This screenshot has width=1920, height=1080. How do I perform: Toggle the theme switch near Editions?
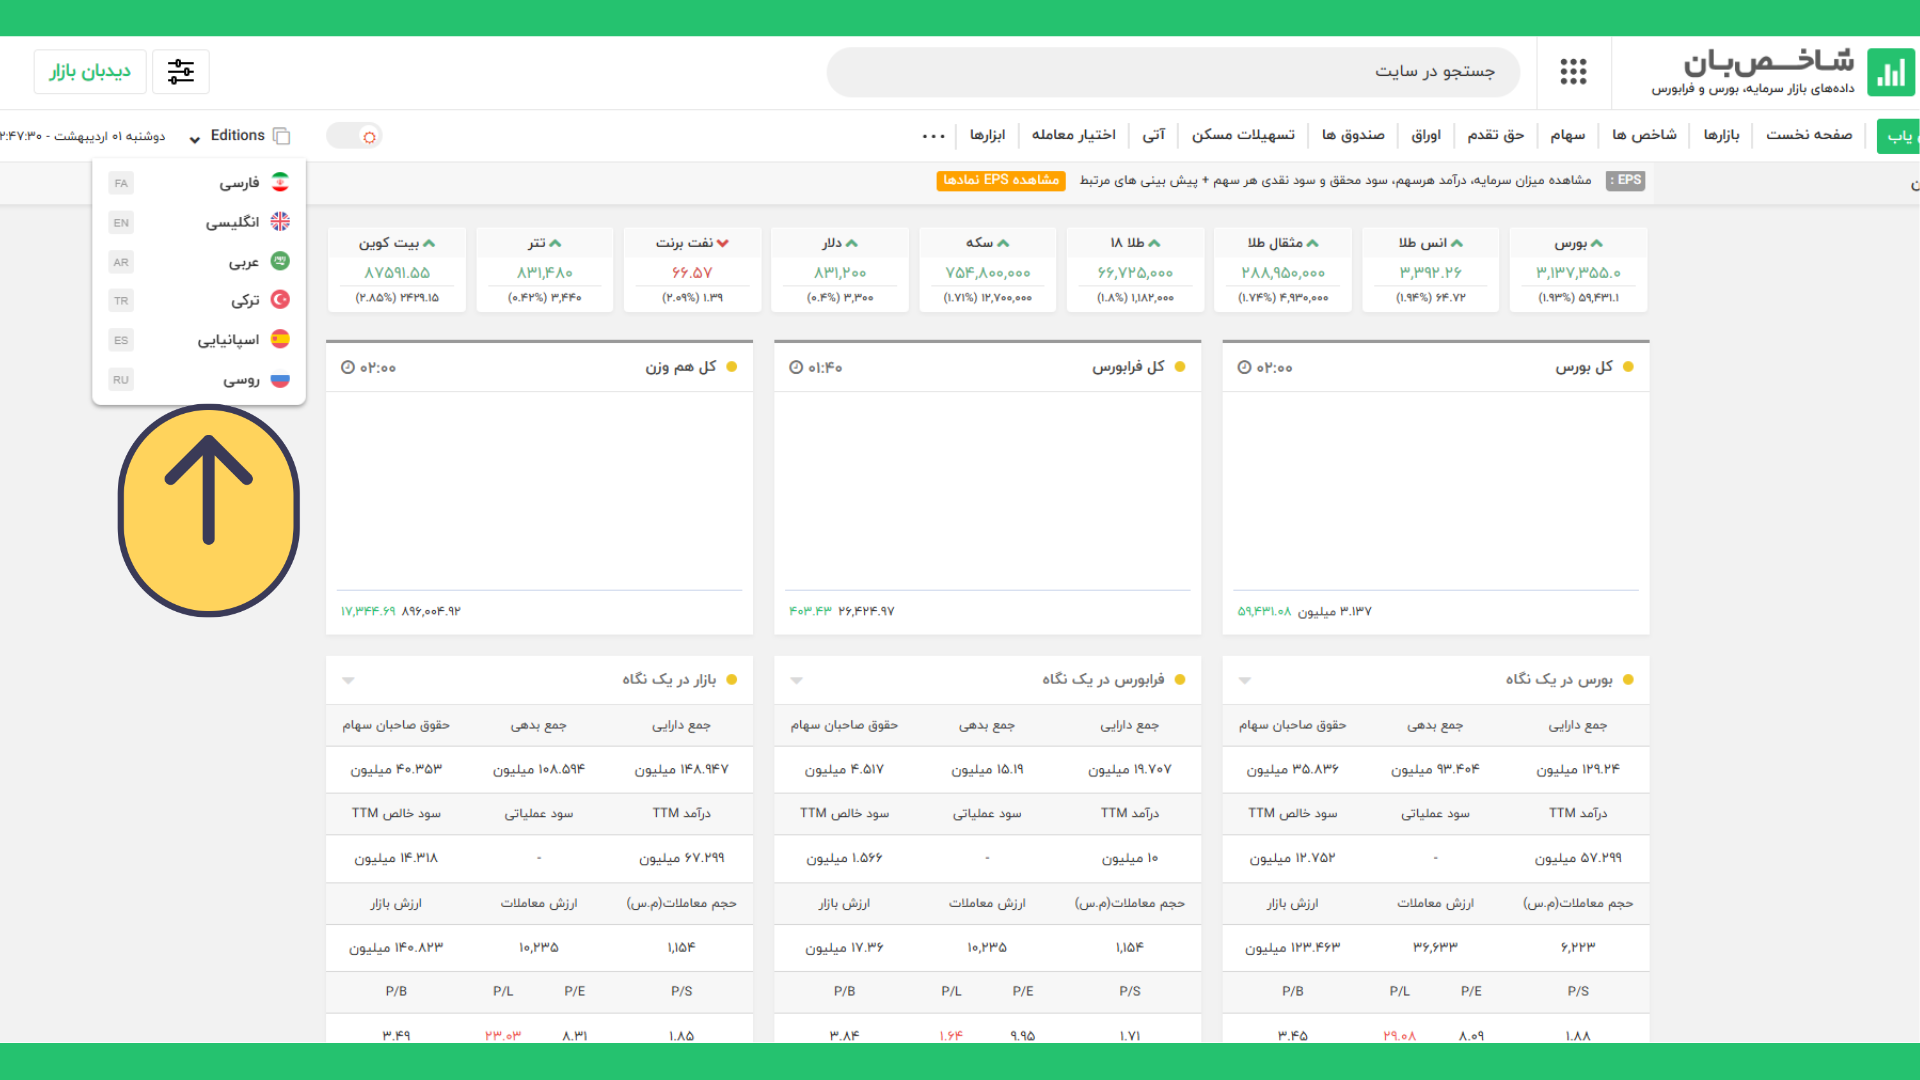(355, 136)
